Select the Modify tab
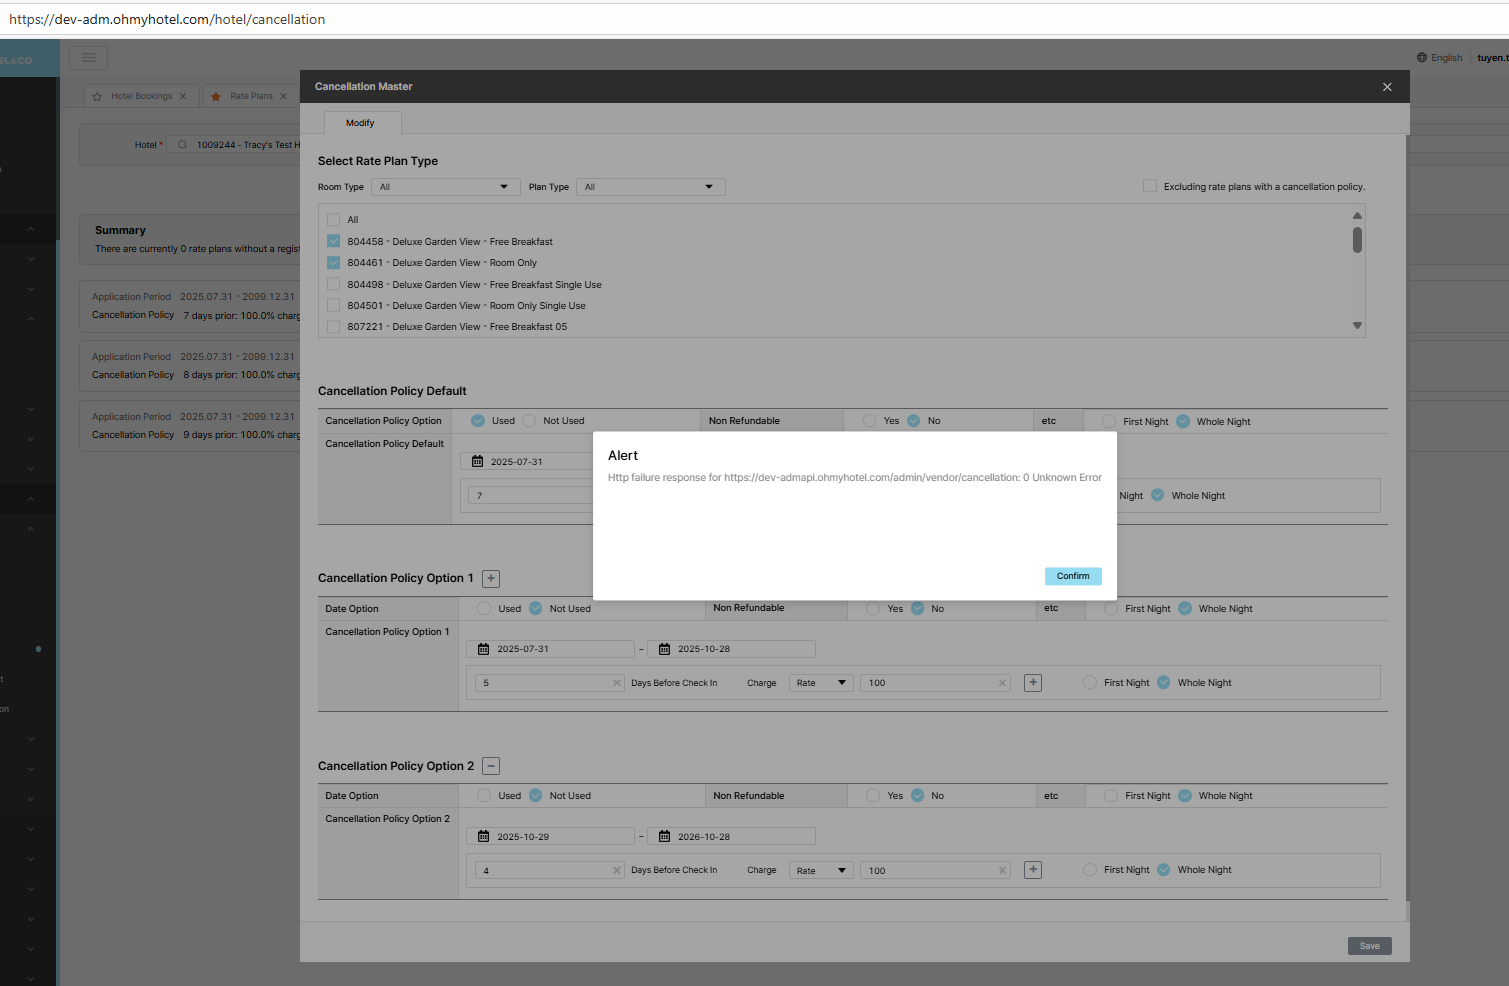1509x986 pixels. tap(360, 123)
